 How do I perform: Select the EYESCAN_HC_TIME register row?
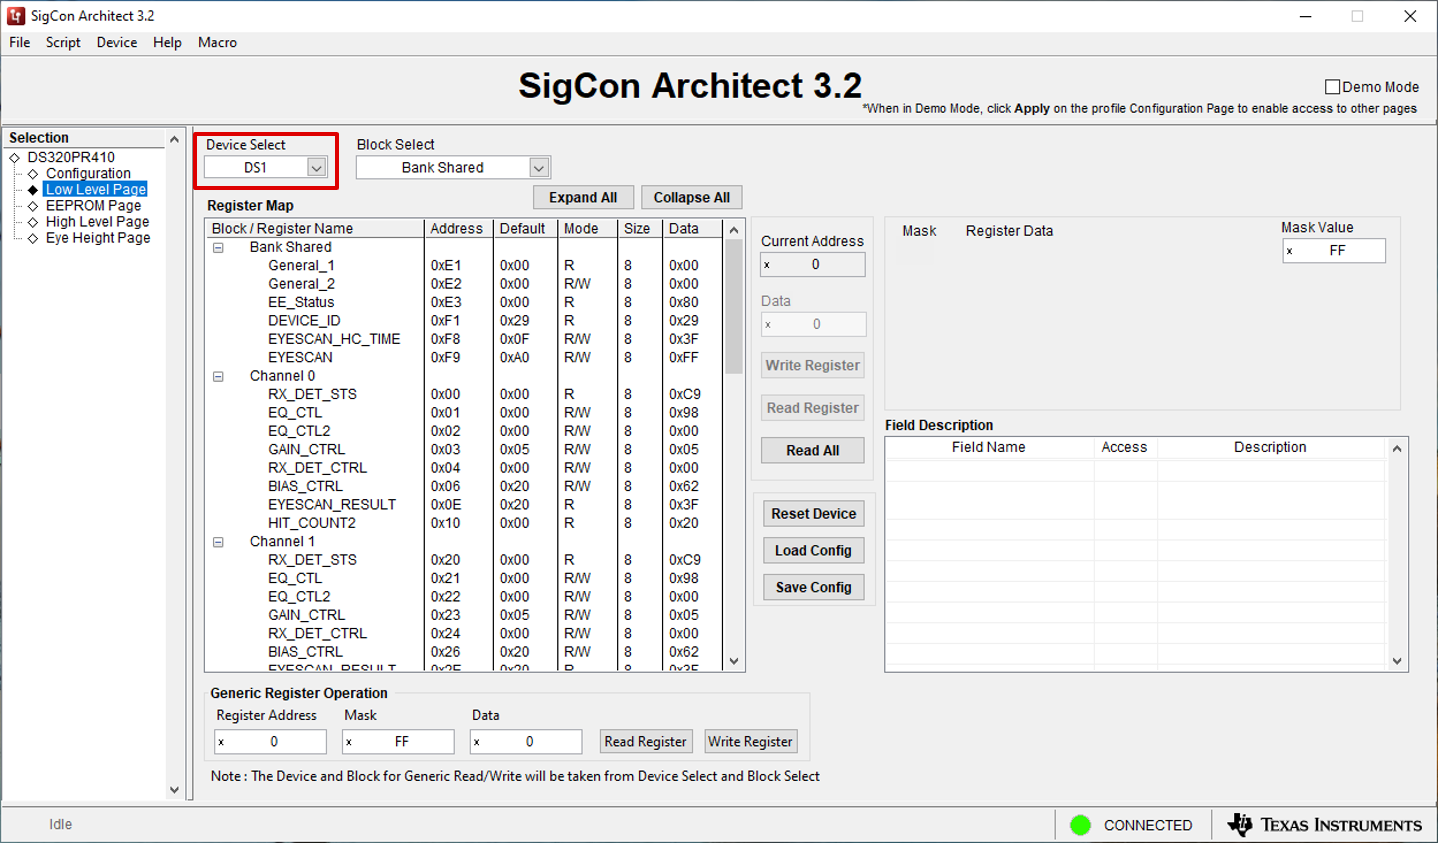[x=466, y=339]
